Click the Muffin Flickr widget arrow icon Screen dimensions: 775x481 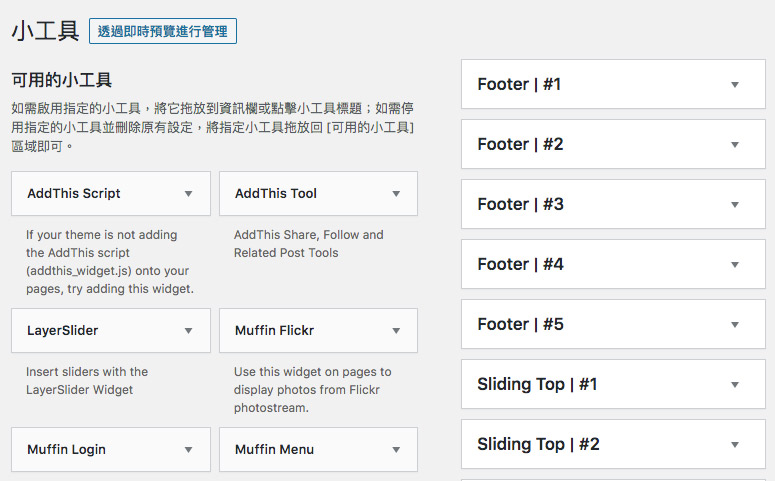396,330
